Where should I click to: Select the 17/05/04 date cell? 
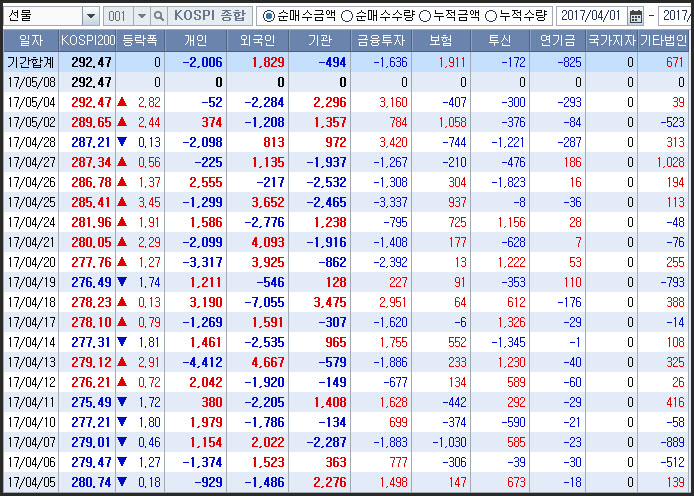click(31, 102)
